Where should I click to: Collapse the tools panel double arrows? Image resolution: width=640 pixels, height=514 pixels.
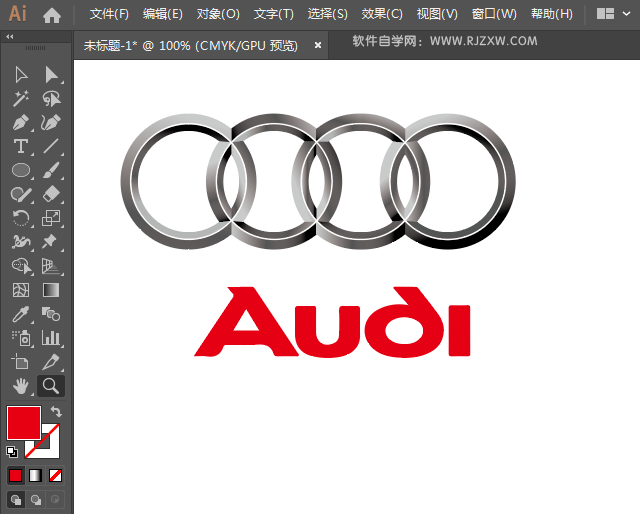10,37
